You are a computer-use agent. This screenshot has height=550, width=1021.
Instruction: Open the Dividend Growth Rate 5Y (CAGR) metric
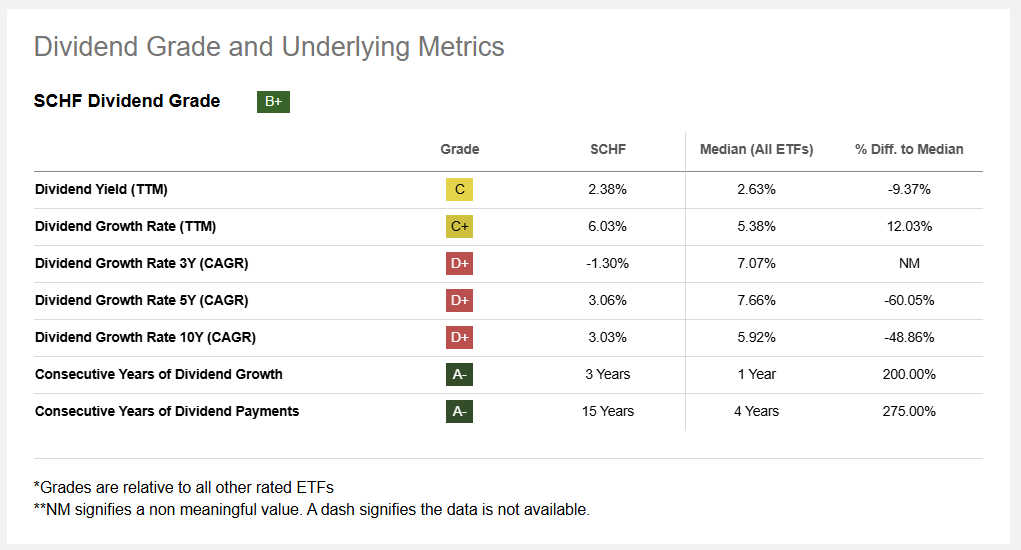[141, 300]
